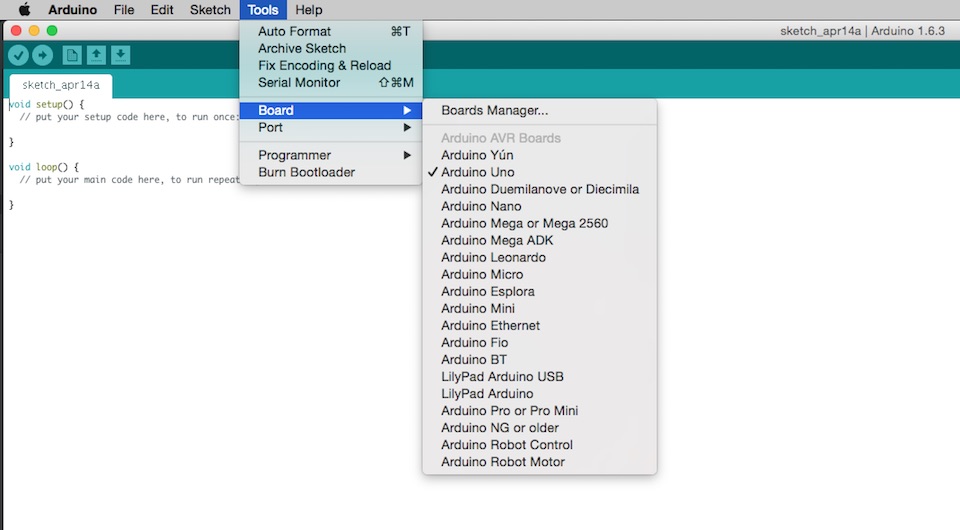Pick Arduino Robot Motor board

click(x=539, y=462)
